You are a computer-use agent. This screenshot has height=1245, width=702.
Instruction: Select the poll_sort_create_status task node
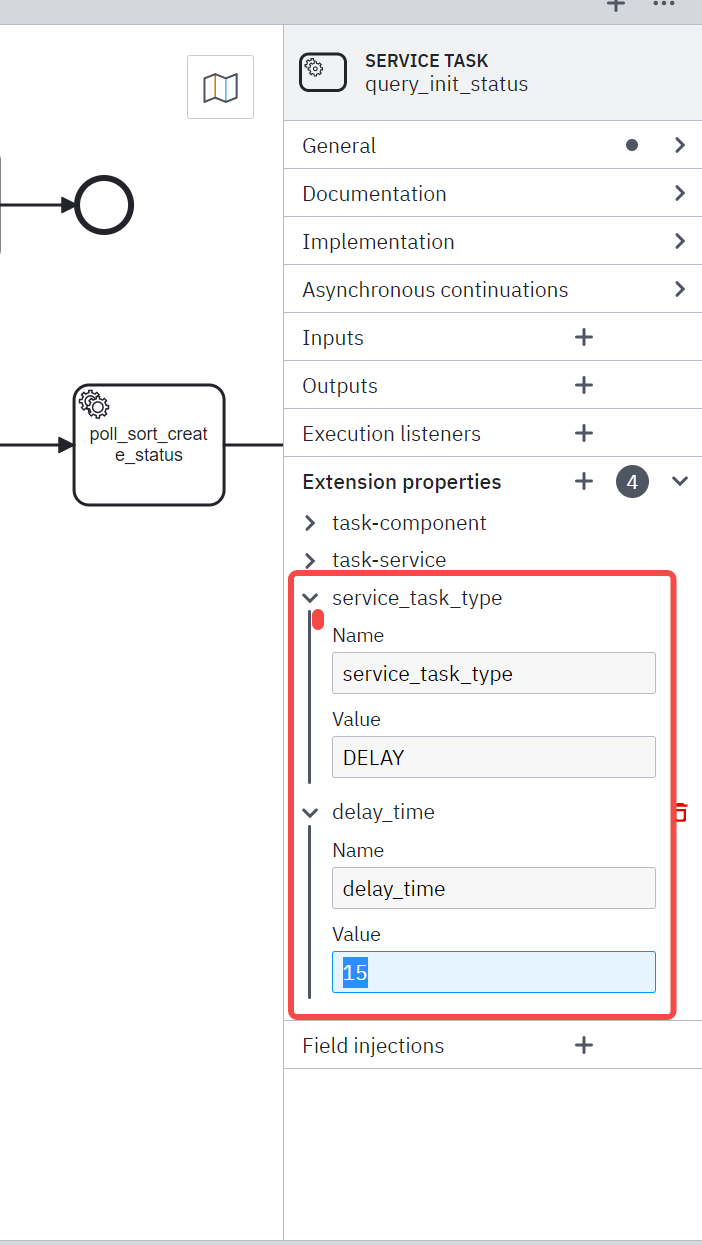pyautogui.click(x=149, y=445)
